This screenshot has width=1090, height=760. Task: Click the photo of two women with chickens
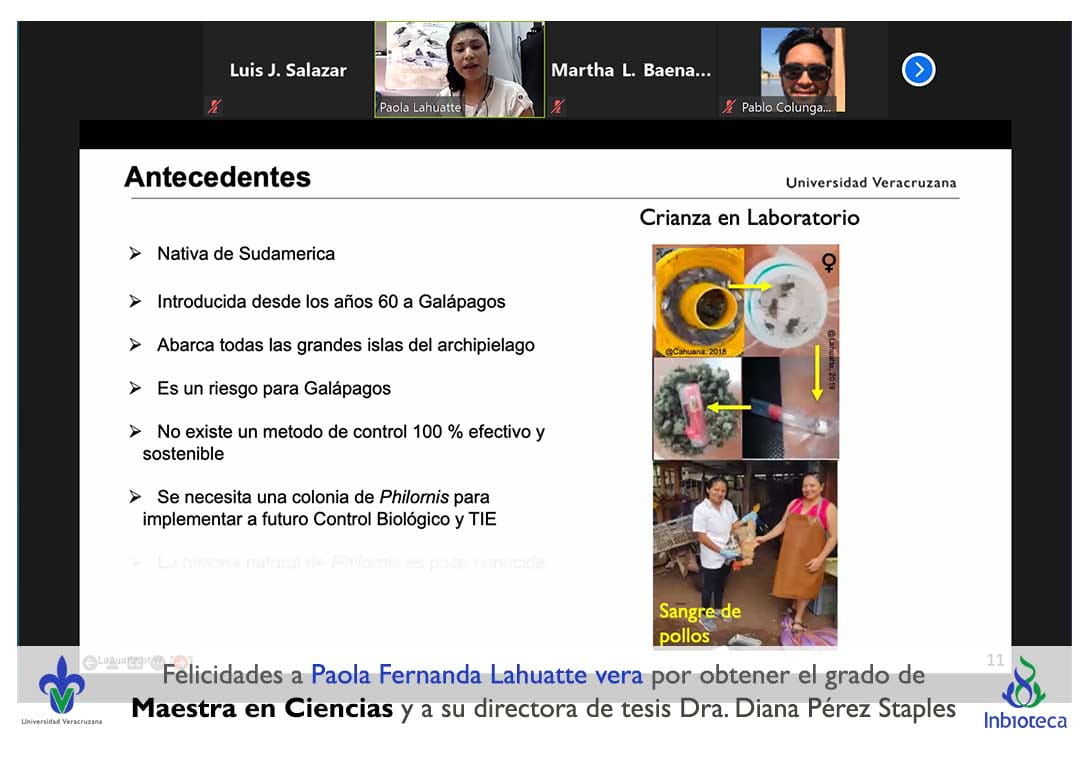click(745, 540)
